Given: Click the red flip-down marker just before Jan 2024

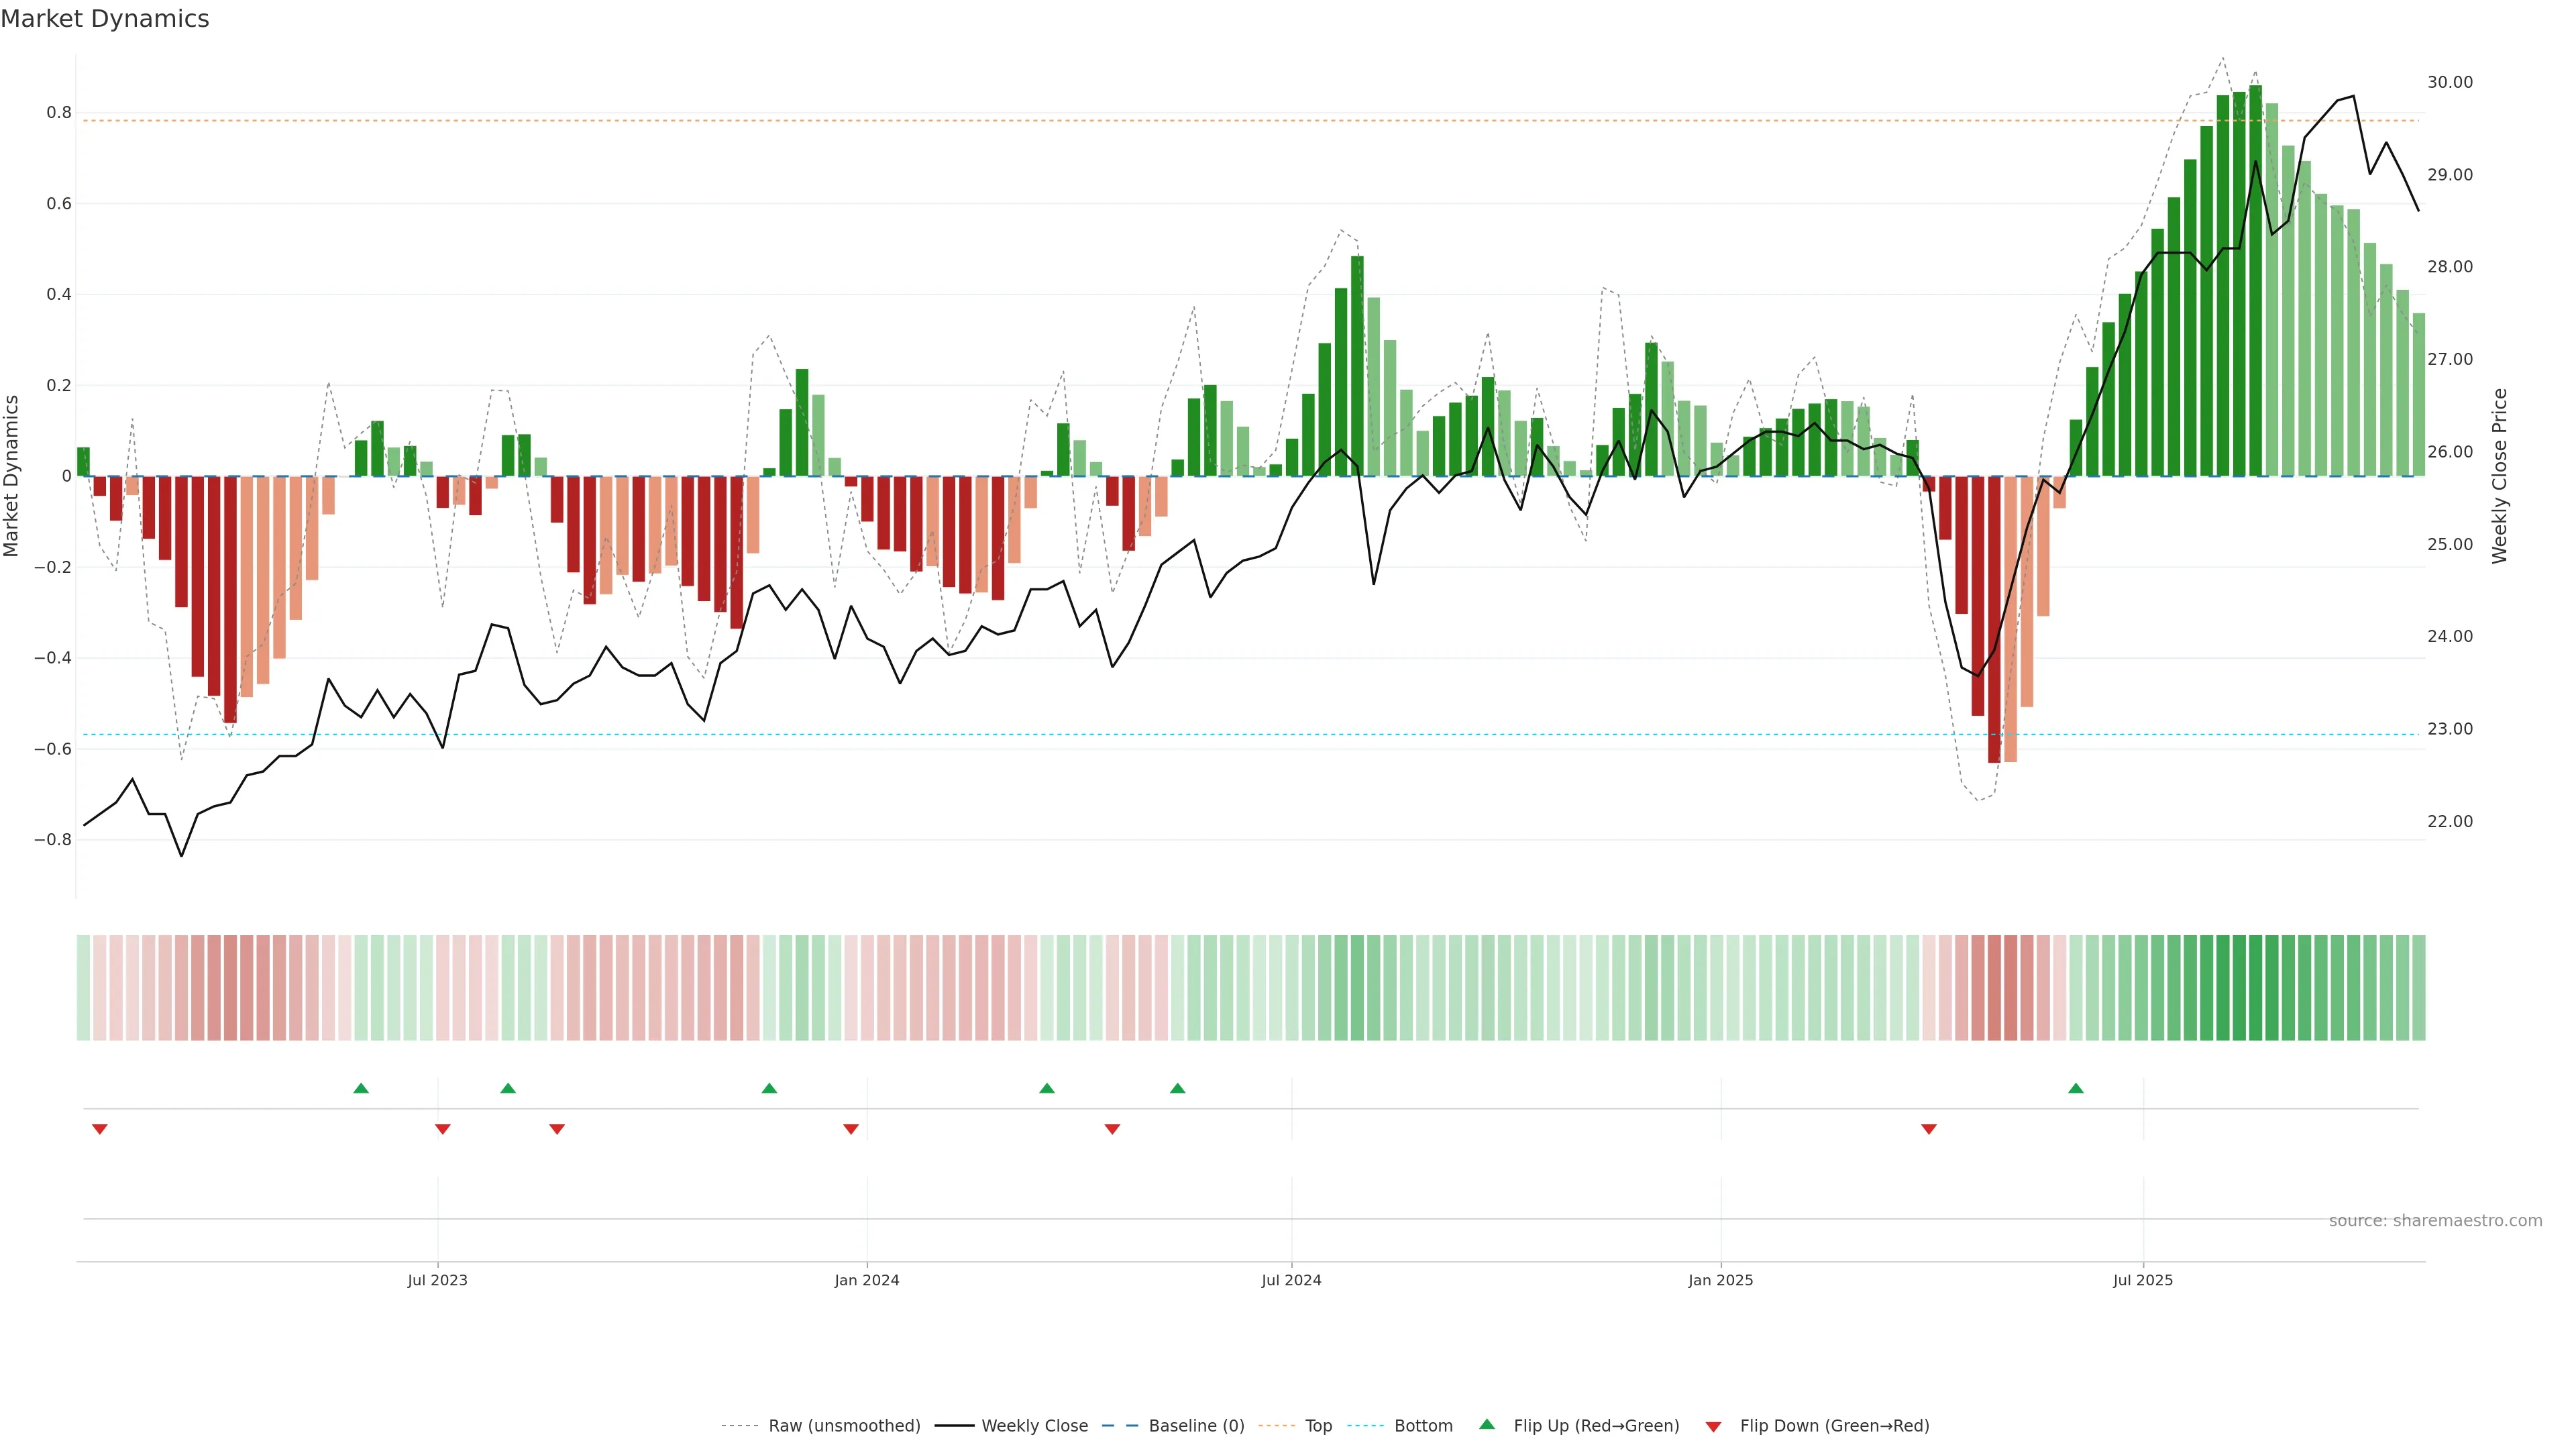Looking at the screenshot, I should click(x=851, y=1129).
